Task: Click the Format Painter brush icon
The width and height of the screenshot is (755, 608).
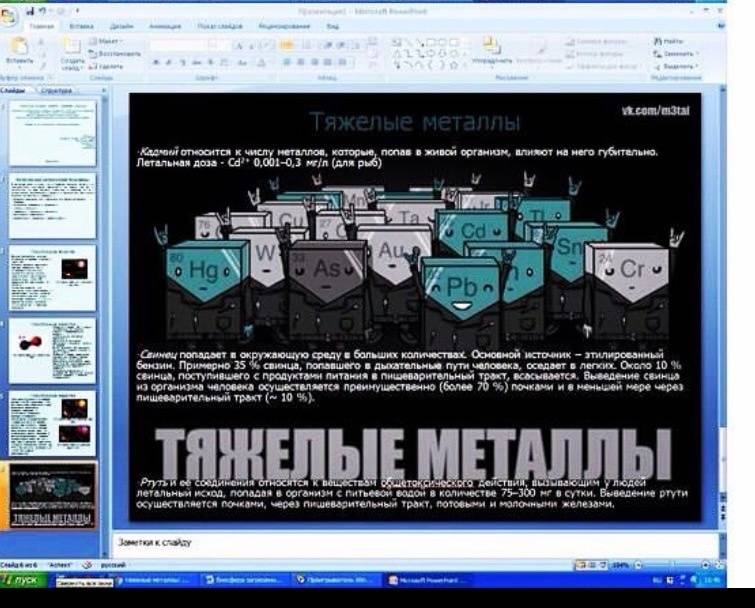Action: pyautogui.click(x=41, y=66)
